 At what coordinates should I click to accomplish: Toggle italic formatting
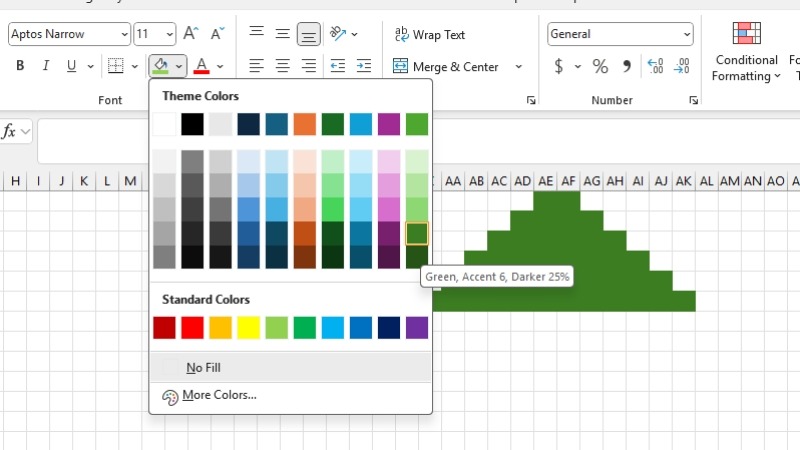click(x=45, y=67)
